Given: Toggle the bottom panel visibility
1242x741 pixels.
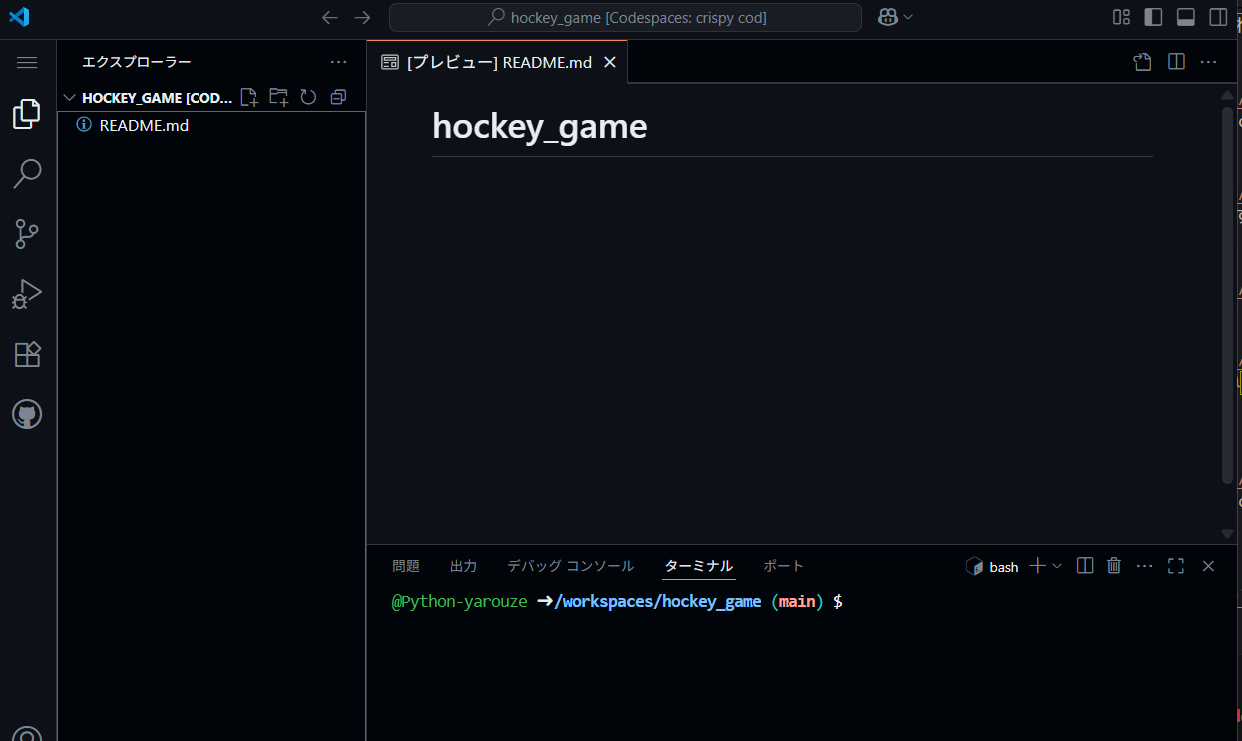Looking at the screenshot, I should tap(1186, 17).
